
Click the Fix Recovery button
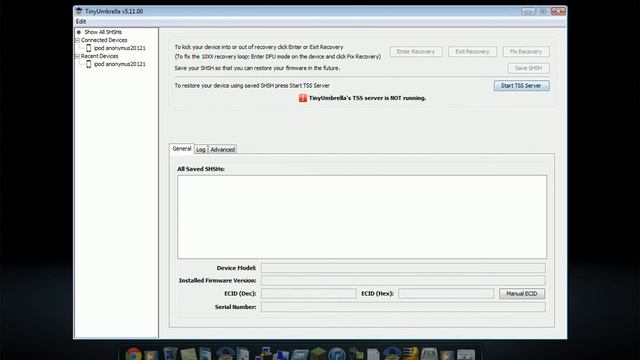[526, 51]
